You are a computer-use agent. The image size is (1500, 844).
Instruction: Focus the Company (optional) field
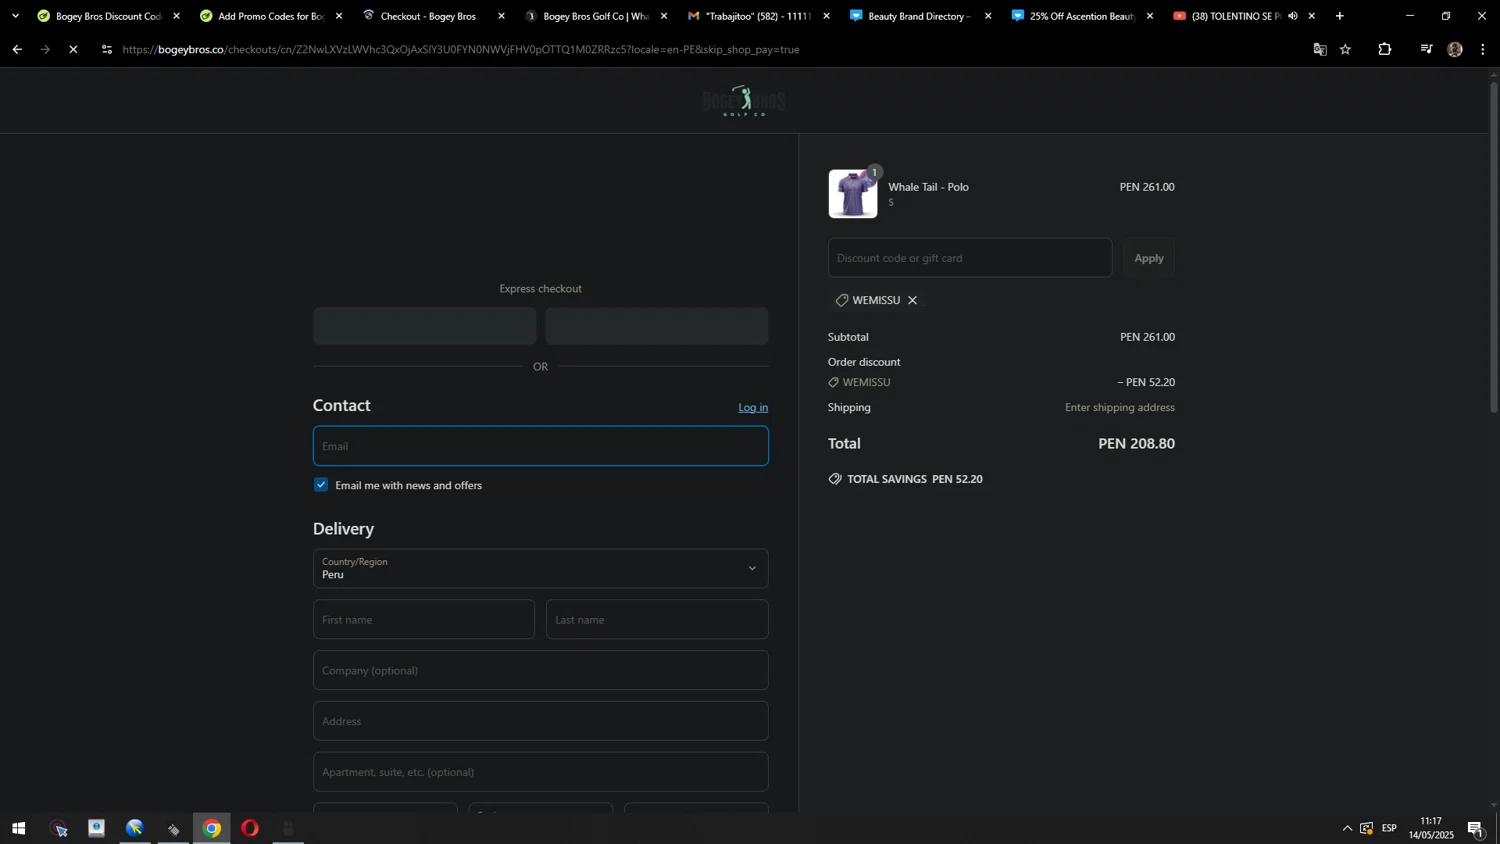(541, 670)
